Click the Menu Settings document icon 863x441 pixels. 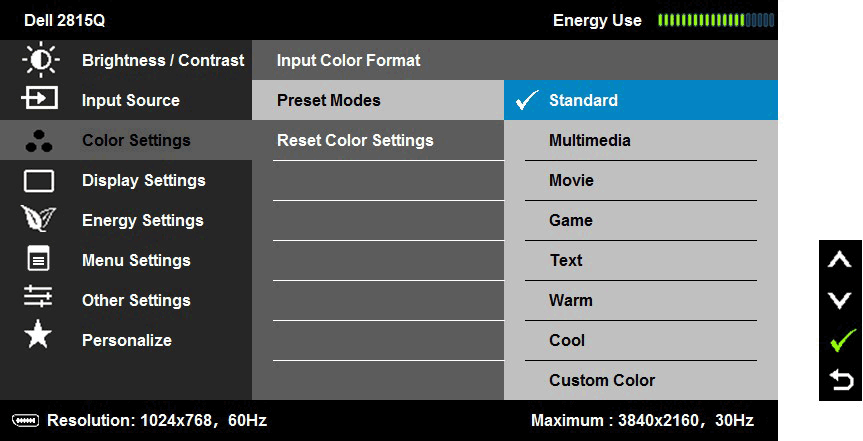click(x=39, y=259)
